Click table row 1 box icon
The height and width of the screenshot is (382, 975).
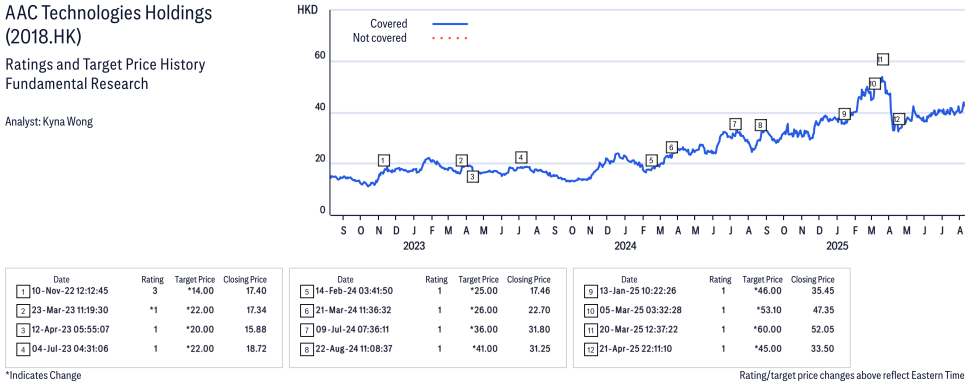(x=23, y=291)
